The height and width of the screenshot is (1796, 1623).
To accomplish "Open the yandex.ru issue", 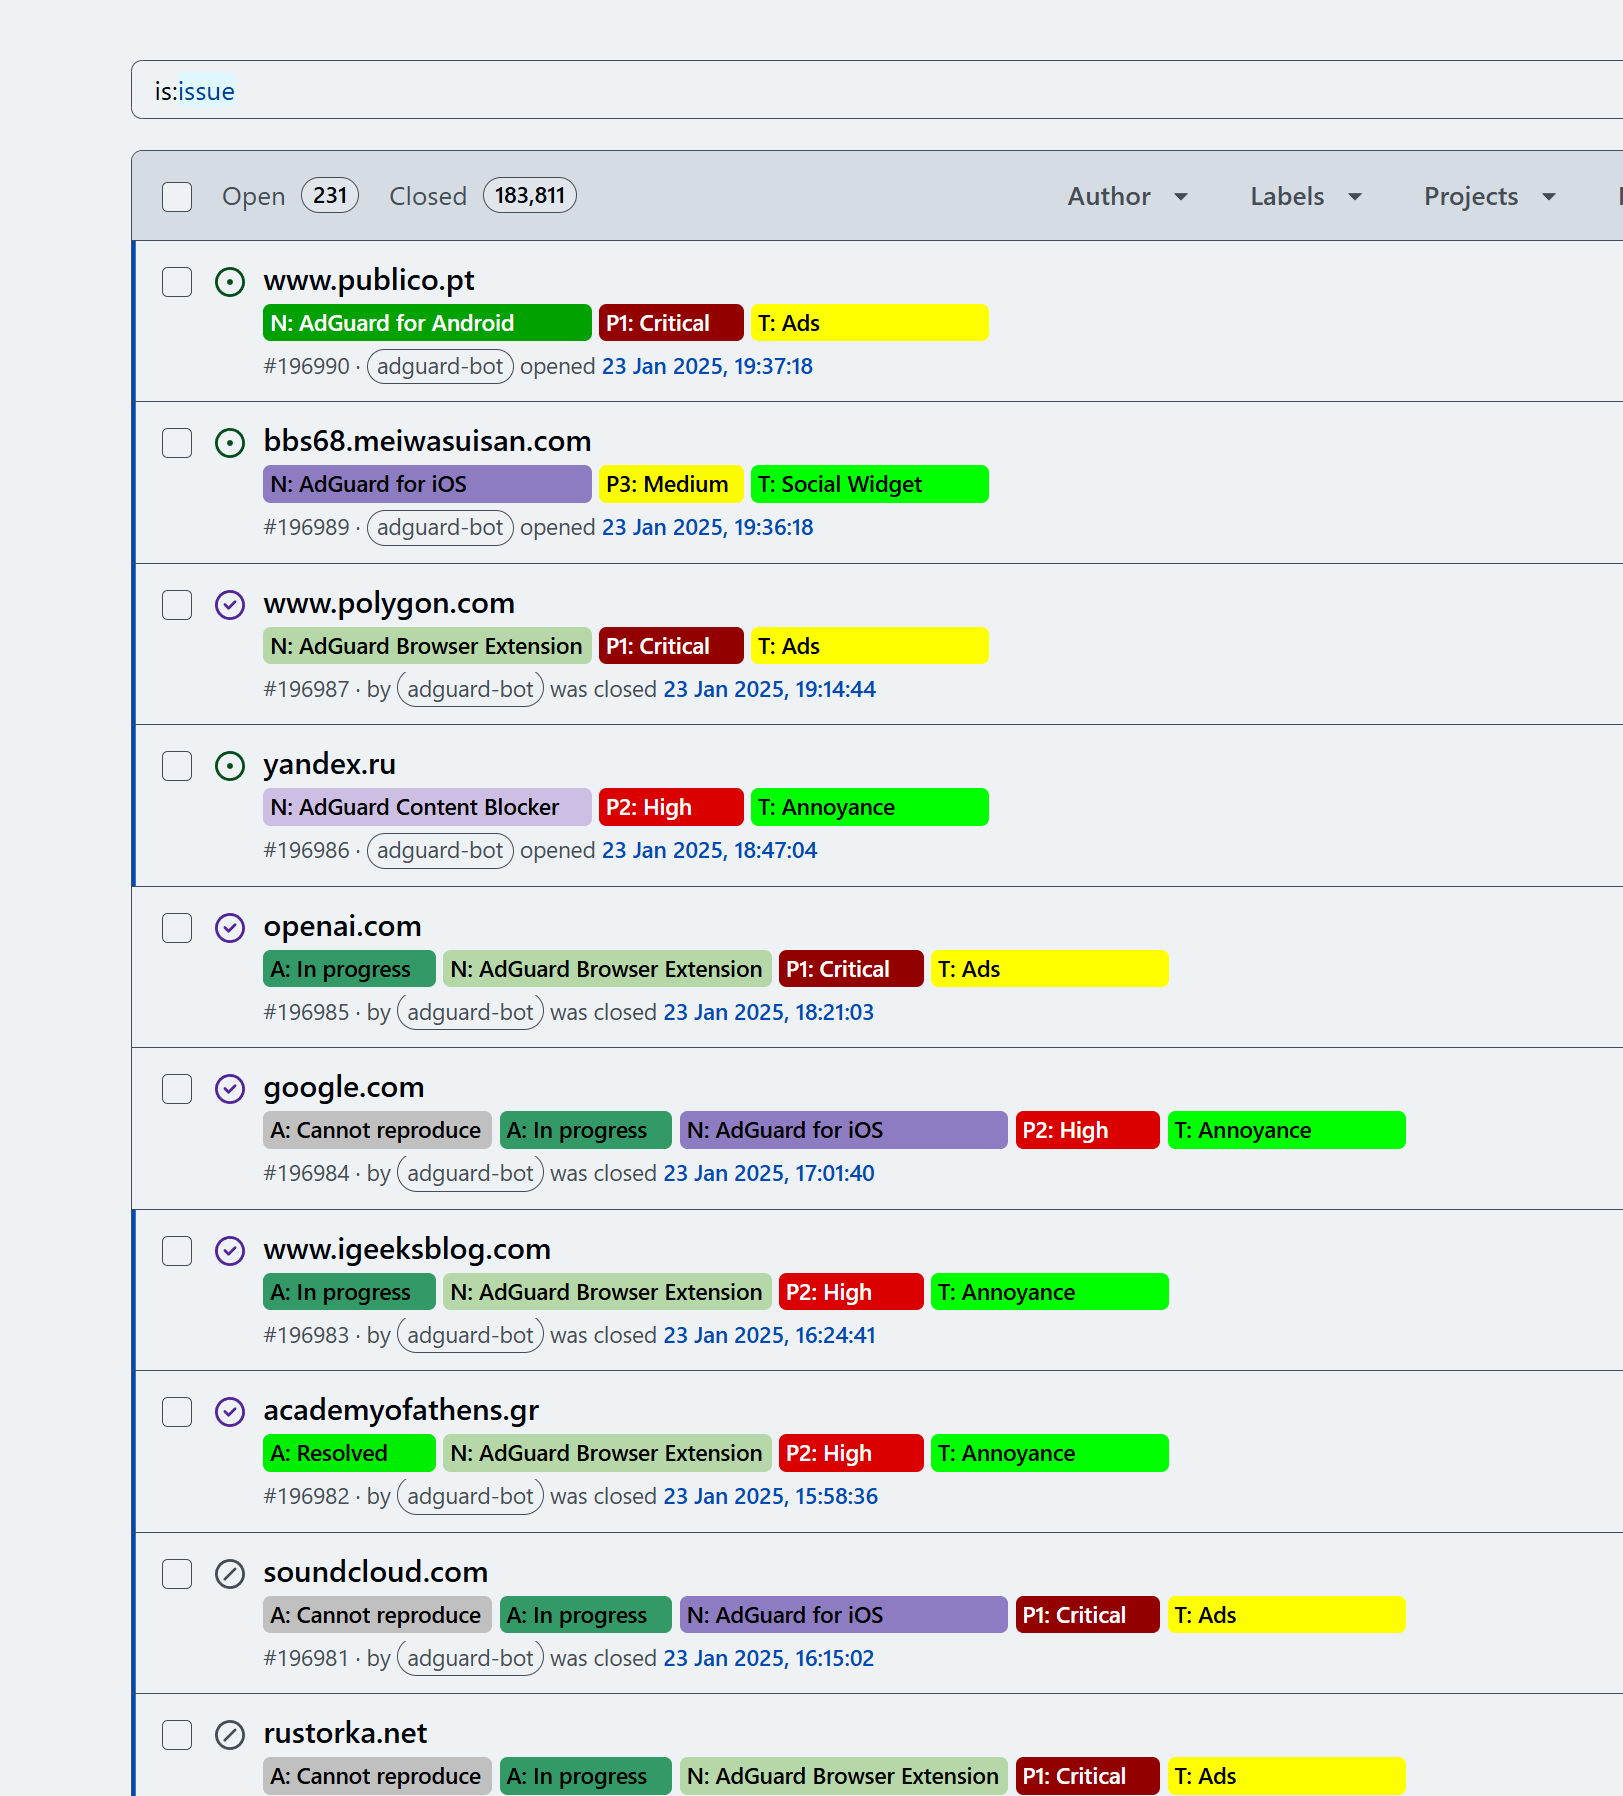I will [330, 764].
